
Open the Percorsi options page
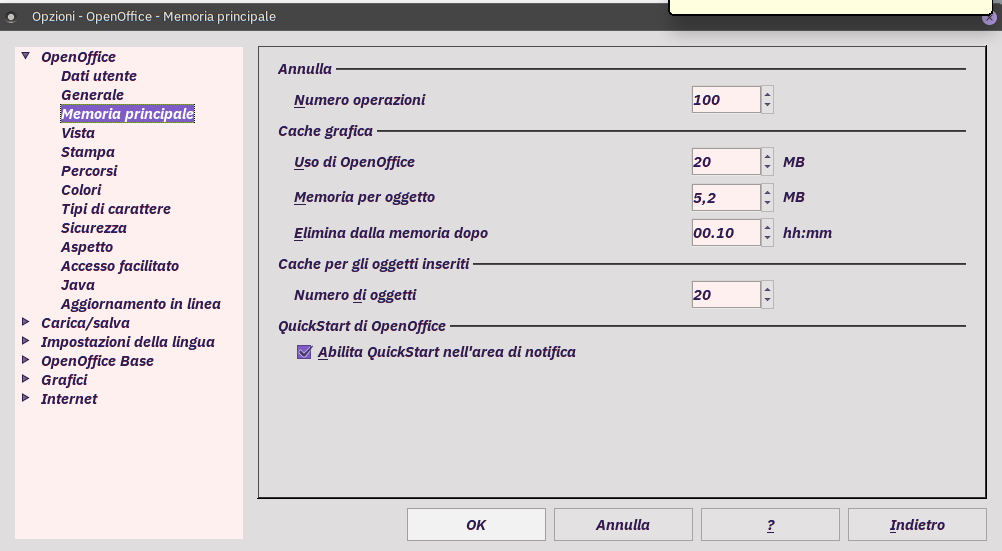pyautogui.click(x=89, y=171)
